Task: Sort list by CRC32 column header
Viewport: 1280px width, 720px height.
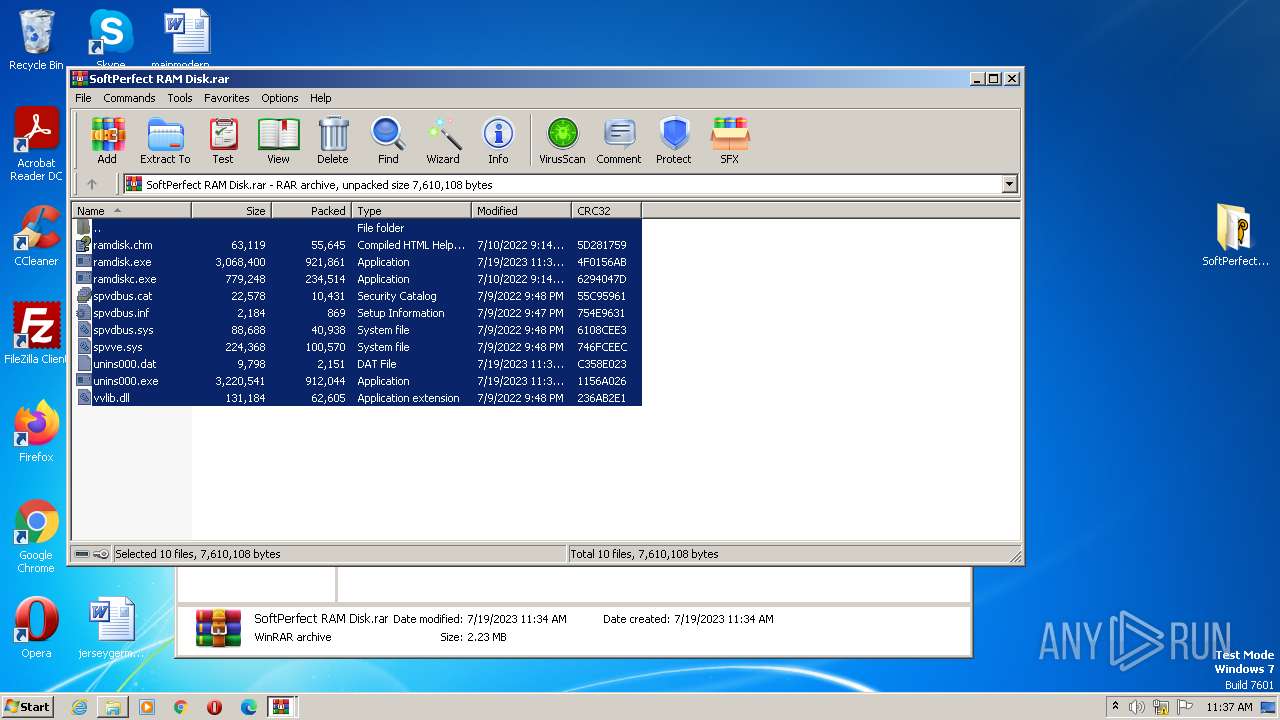Action: click(606, 210)
